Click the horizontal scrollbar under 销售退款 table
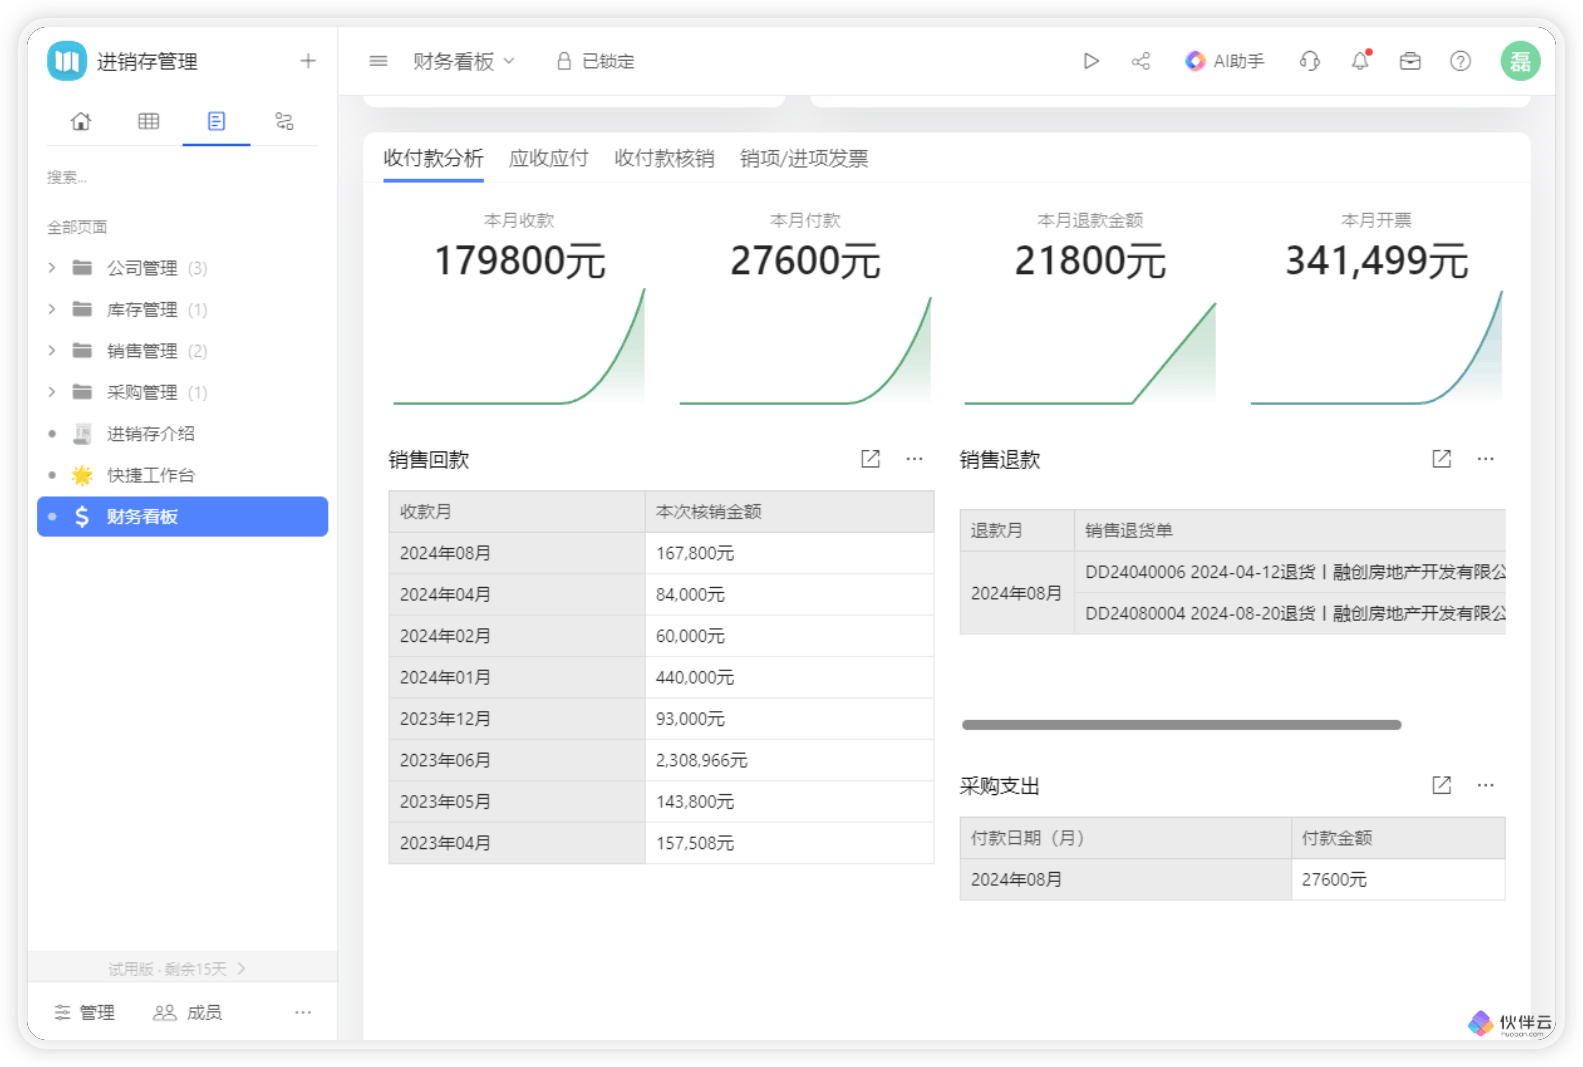1583x1067 pixels. pyautogui.click(x=1181, y=724)
